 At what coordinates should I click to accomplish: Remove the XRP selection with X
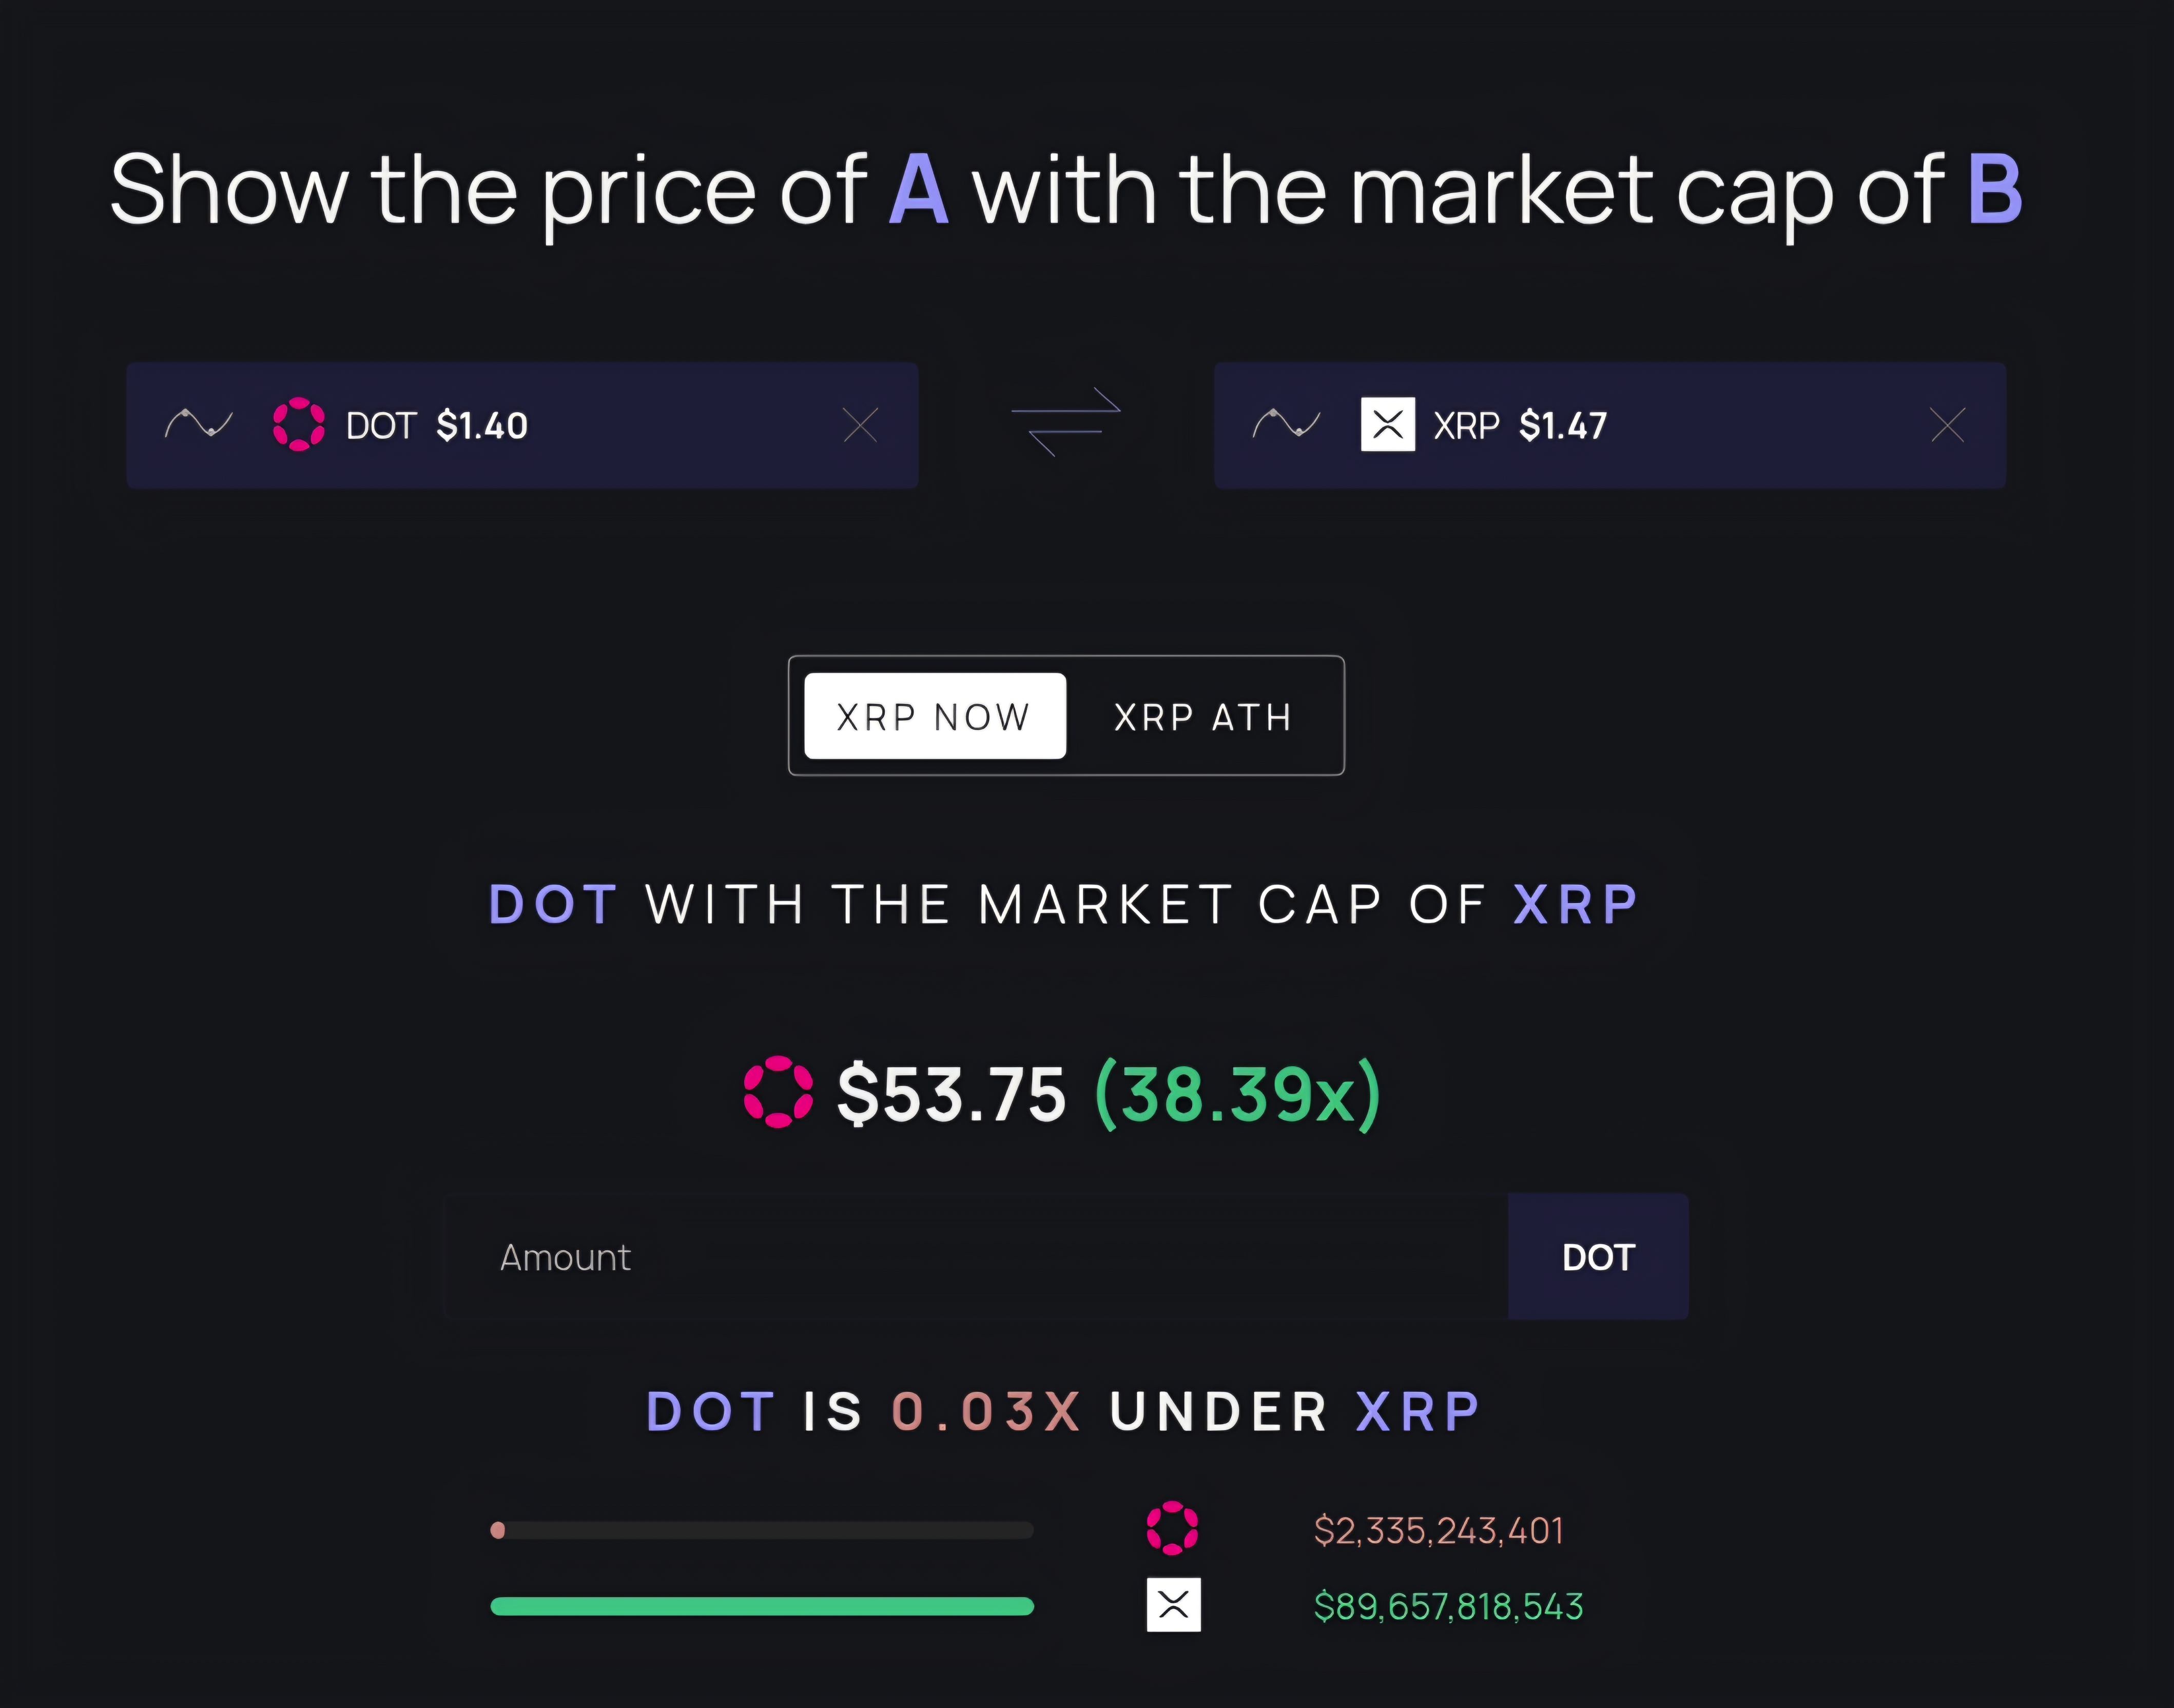[x=1947, y=425]
